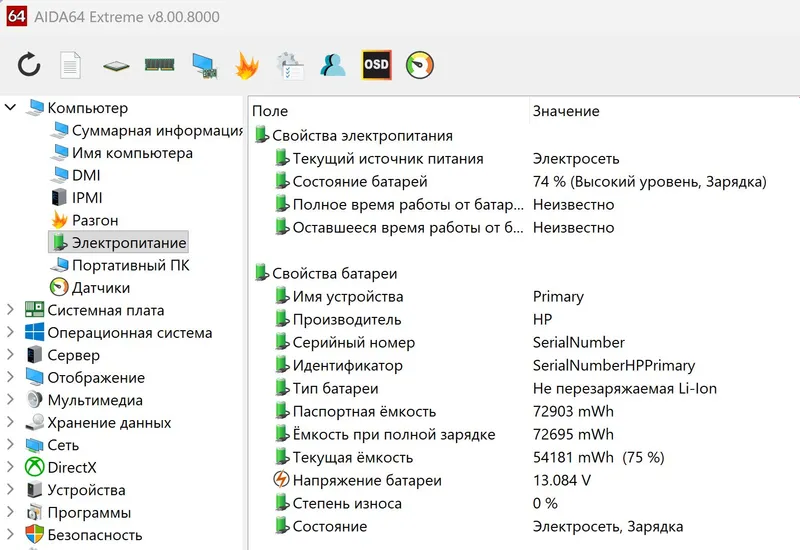800x550 pixels.
Task: Select the Серийный номер row
Action: tap(524, 342)
